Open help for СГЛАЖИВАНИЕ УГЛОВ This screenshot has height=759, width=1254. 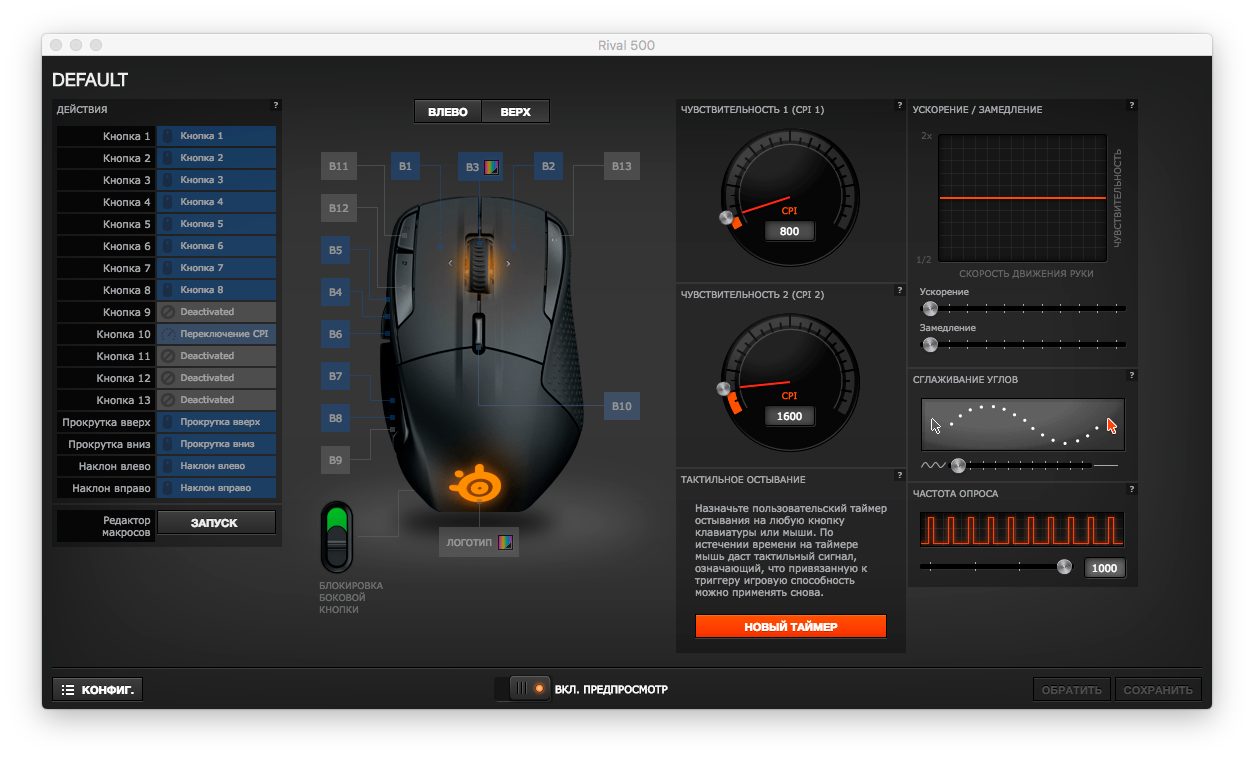pyautogui.click(x=1132, y=375)
